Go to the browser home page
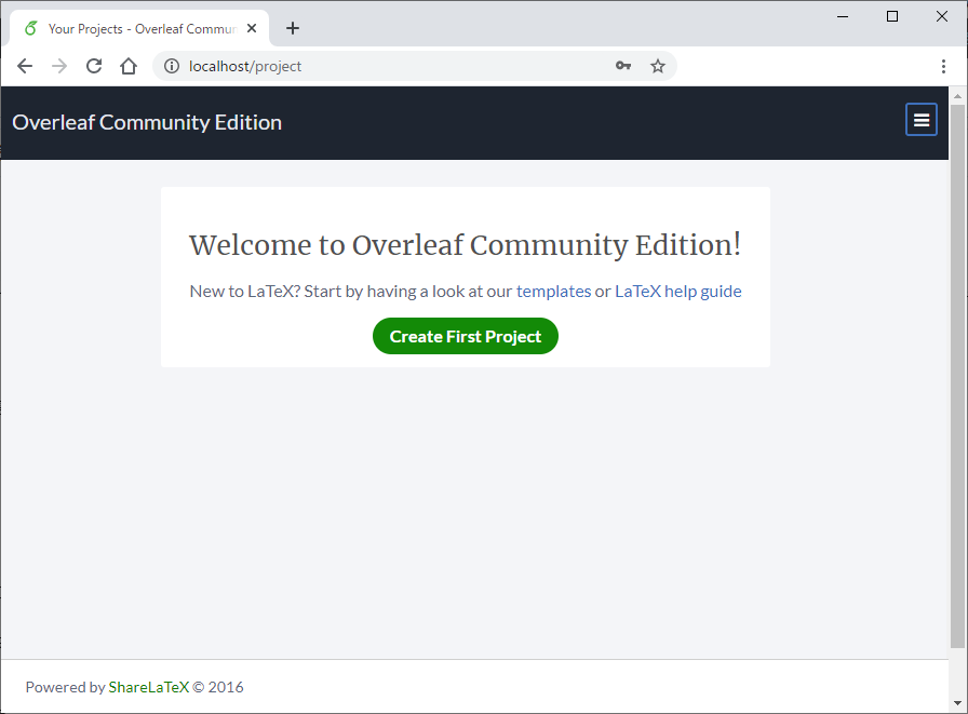This screenshot has height=714, width=968. pos(128,66)
